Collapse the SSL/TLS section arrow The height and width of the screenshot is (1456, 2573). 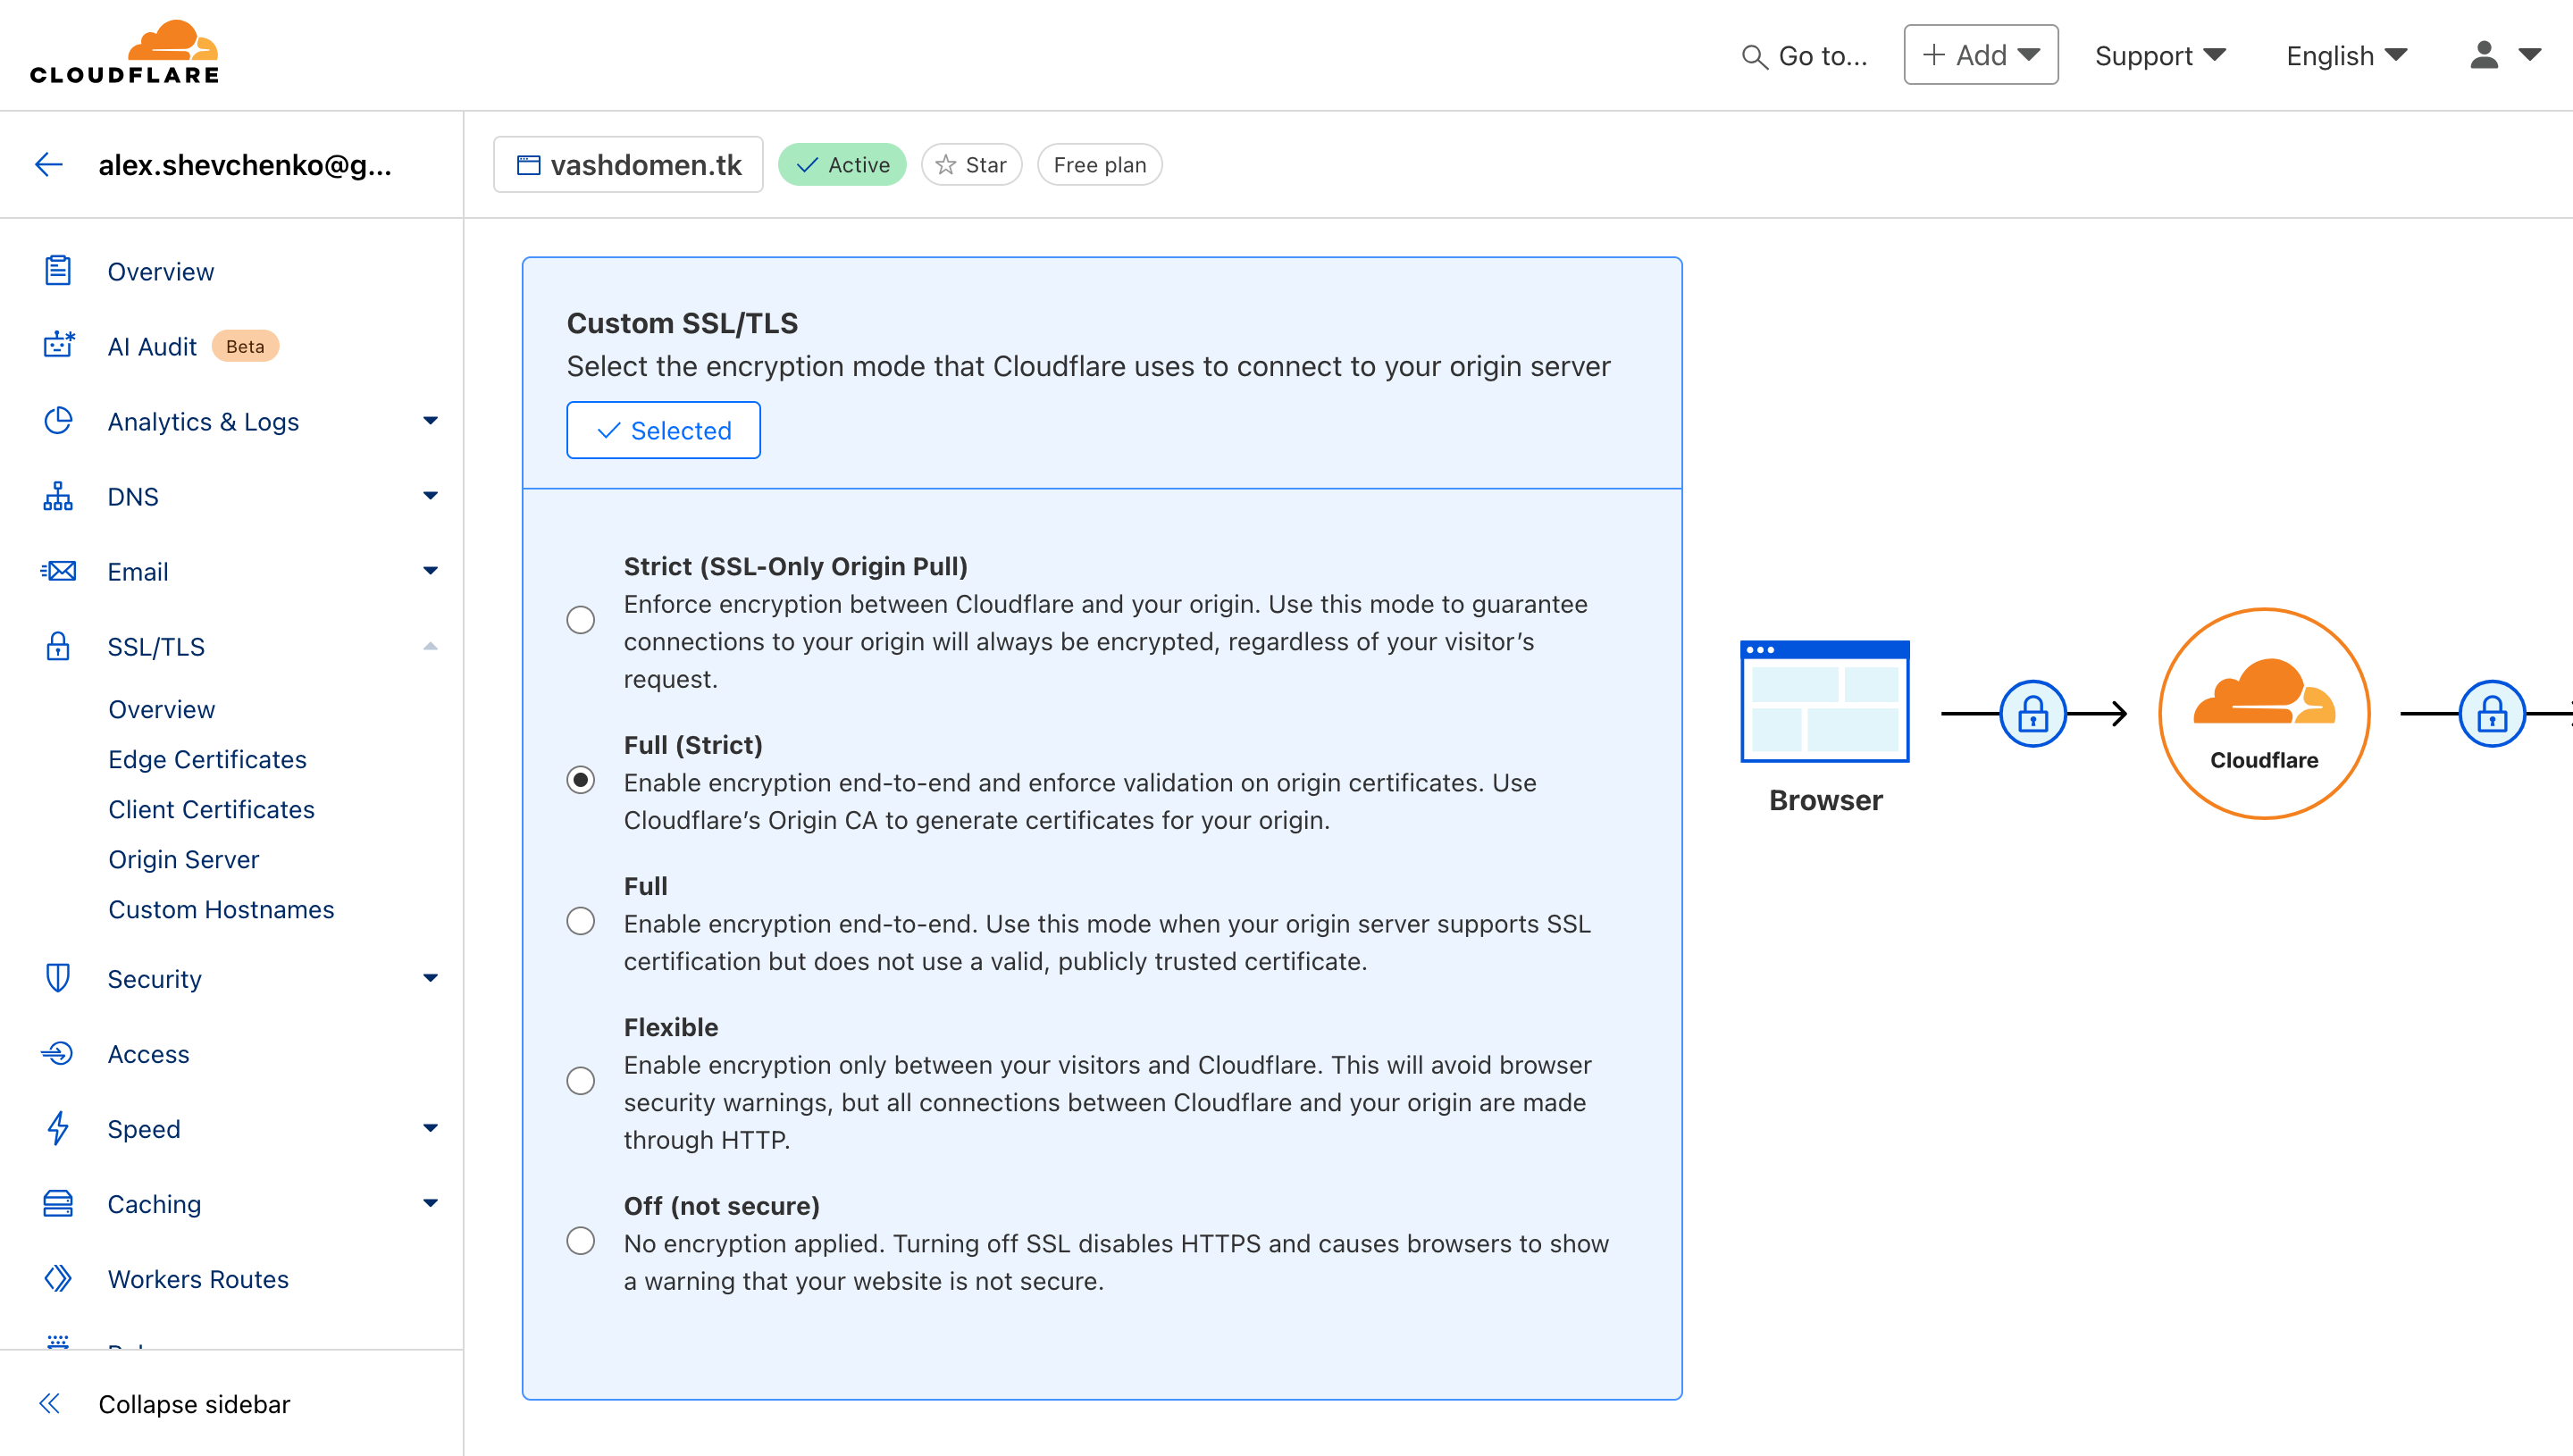430,646
